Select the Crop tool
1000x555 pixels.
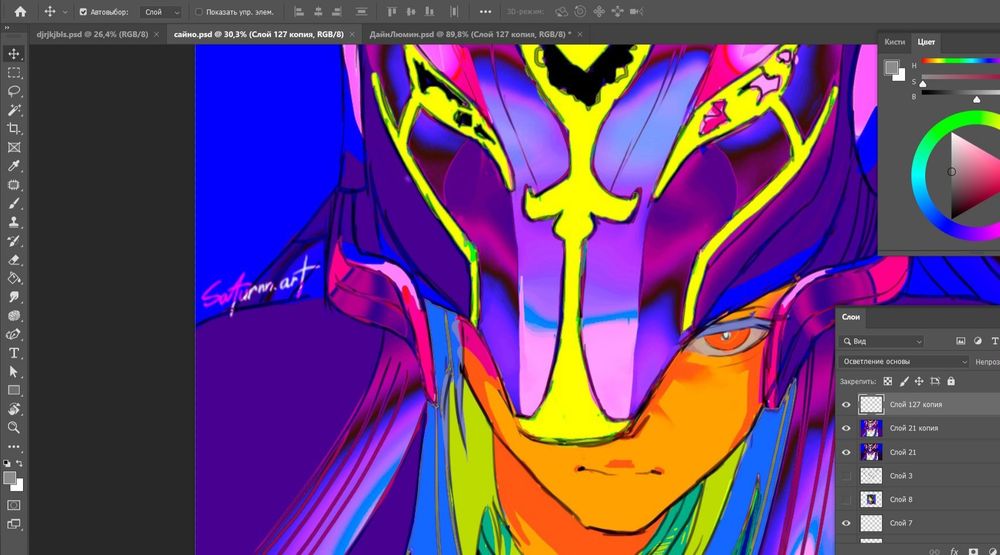14,129
